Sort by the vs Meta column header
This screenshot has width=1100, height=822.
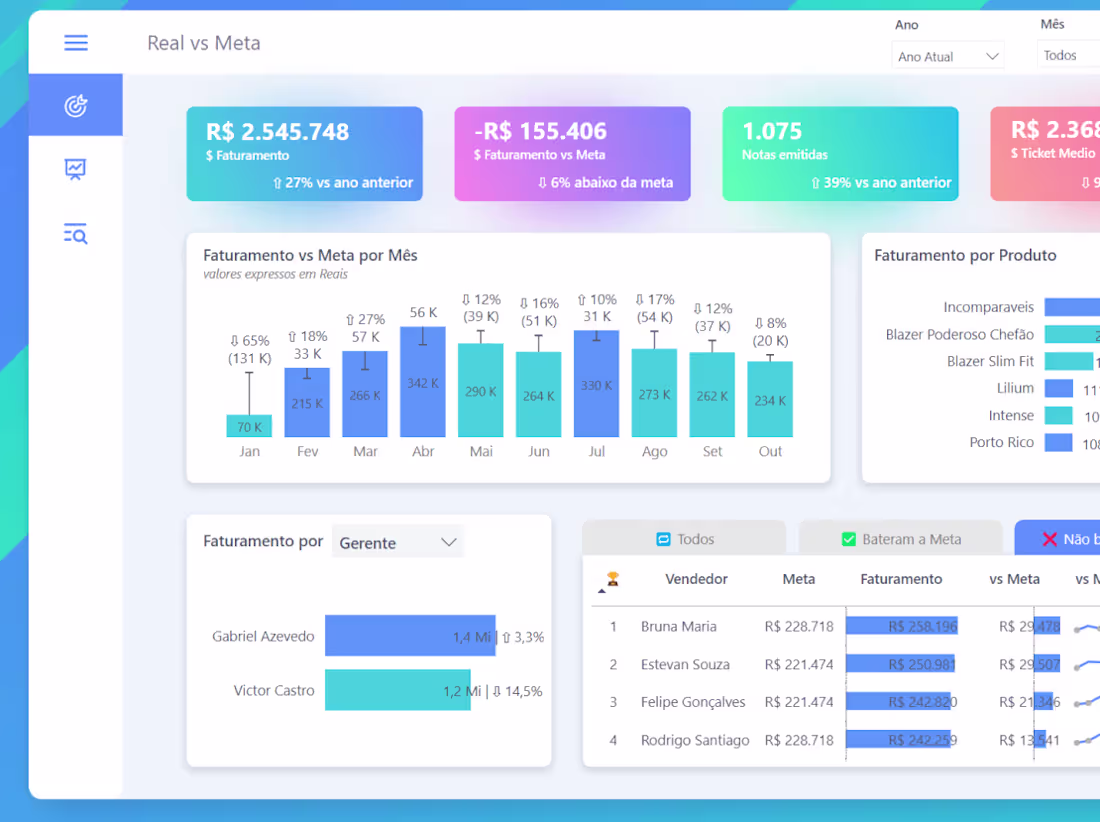pyautogui.click(x=1014, y=579)
